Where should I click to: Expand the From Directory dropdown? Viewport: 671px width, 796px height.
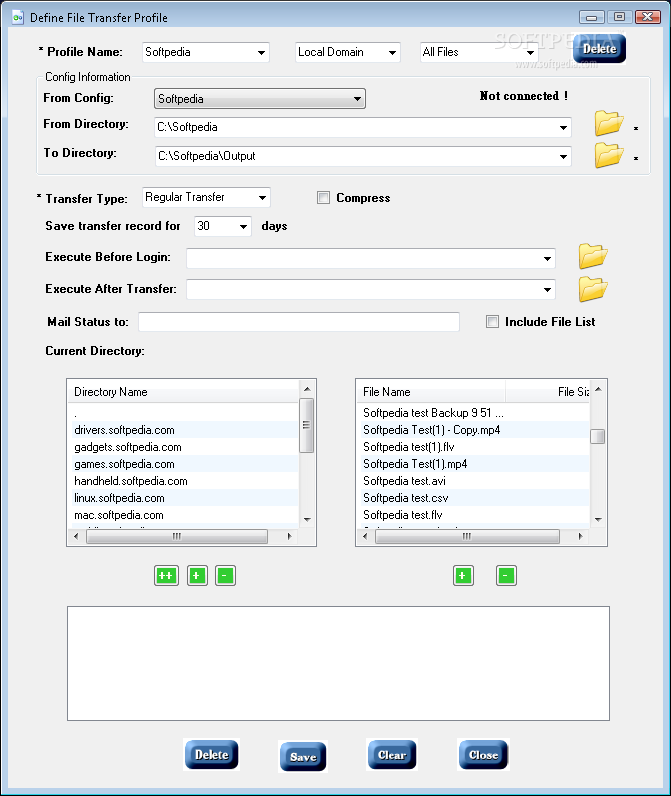click(x=563, y=127)
